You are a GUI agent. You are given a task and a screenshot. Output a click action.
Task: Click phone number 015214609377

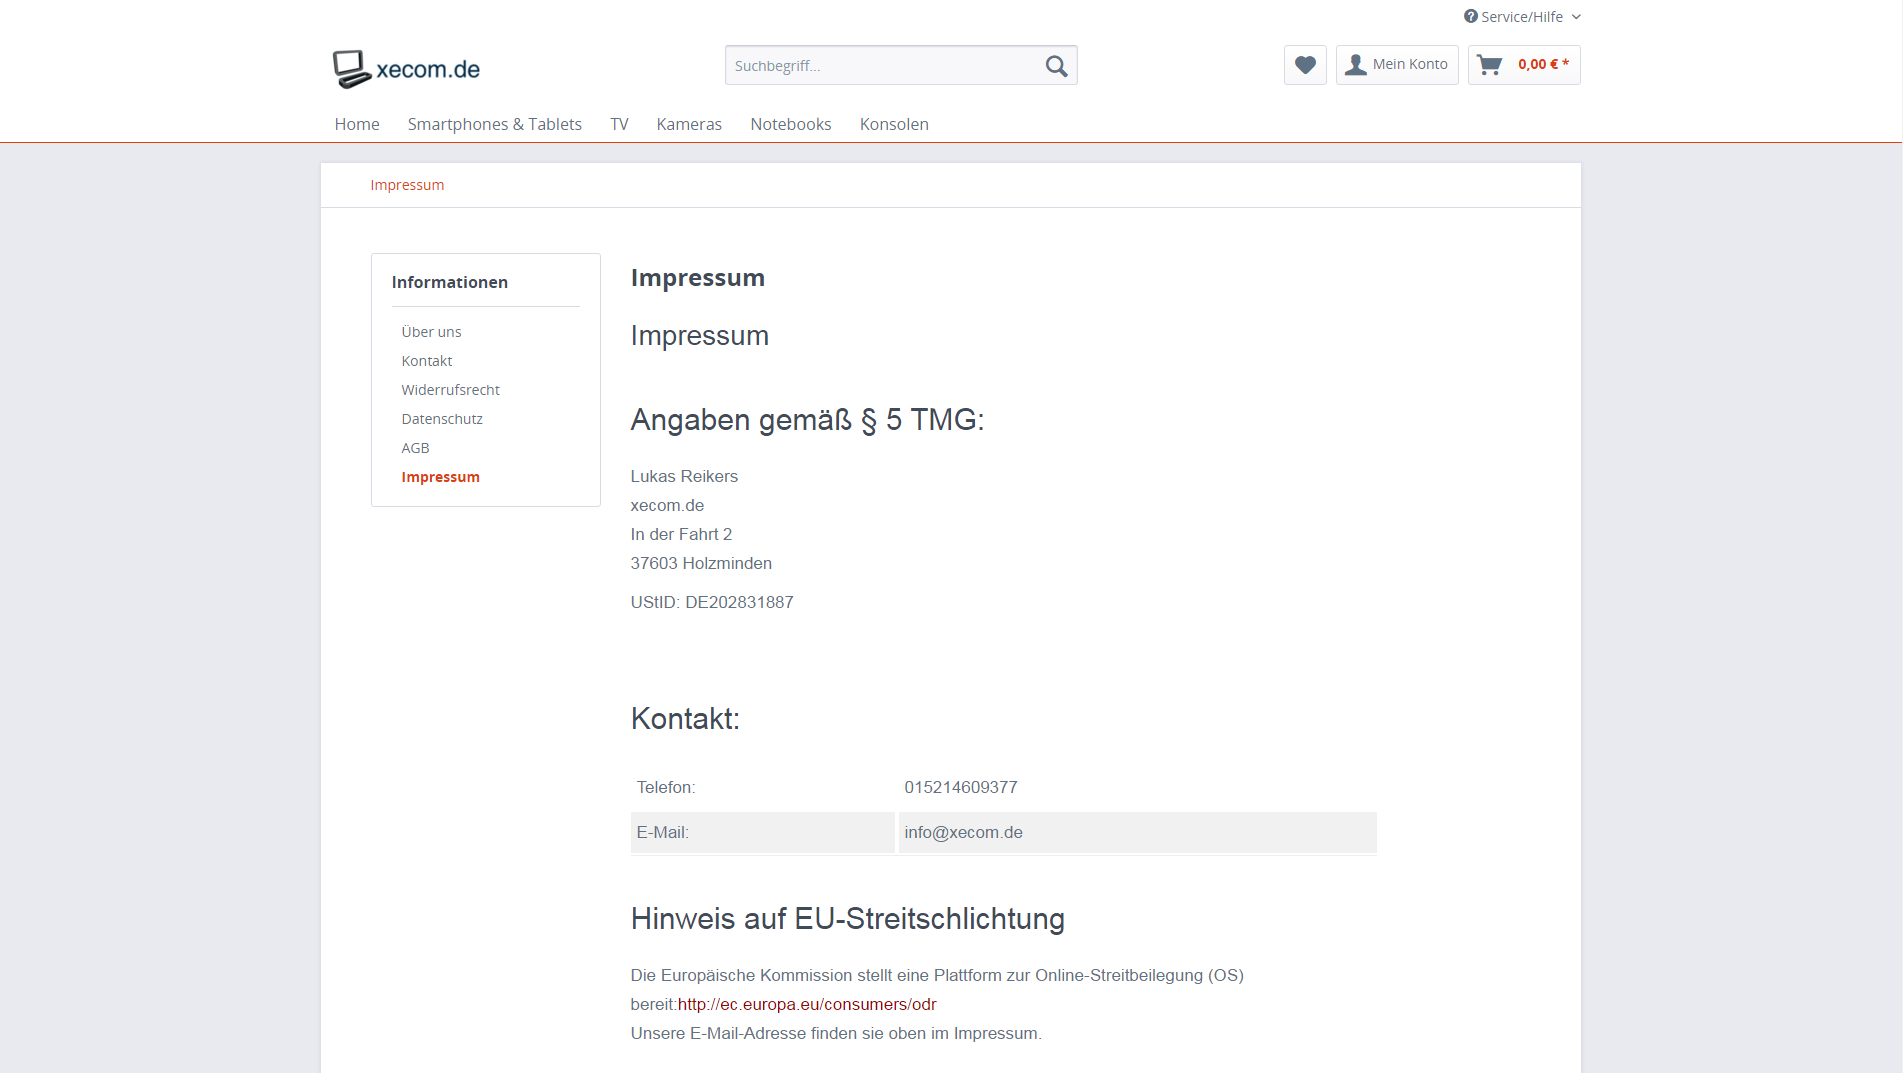click(961, 787)
